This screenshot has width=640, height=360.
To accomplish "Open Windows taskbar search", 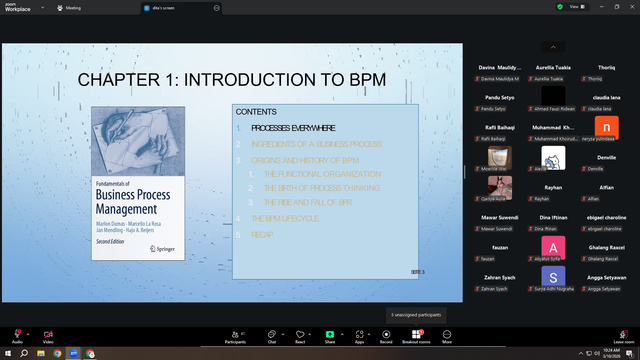I will point(24,353).
